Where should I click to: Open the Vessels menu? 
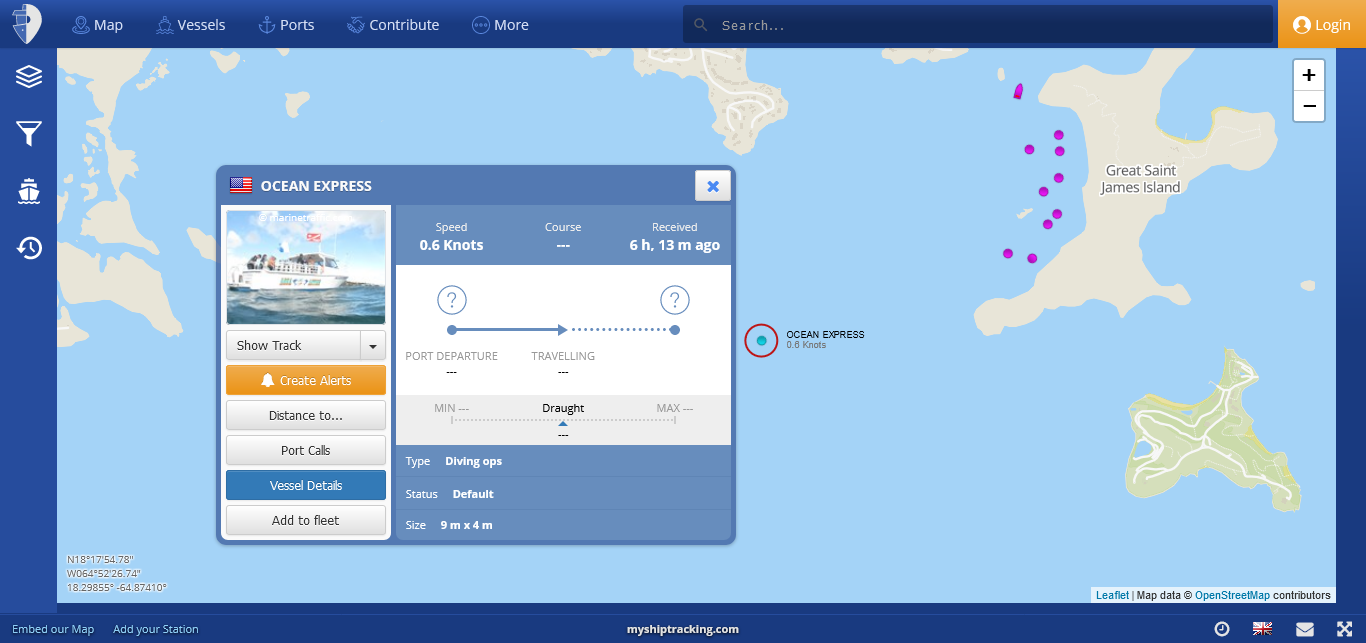pos(191,25)
